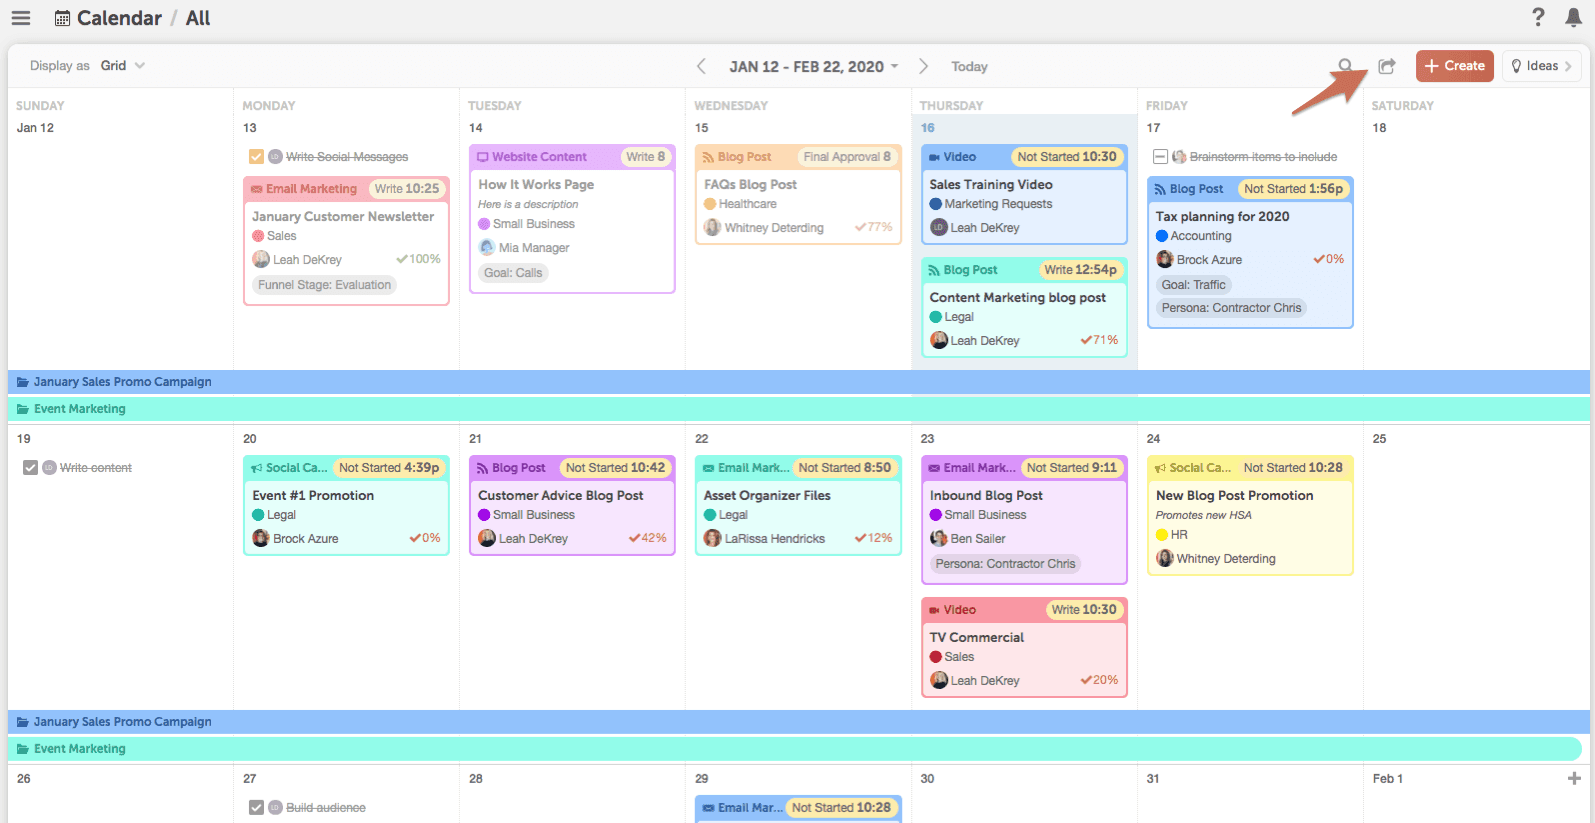Open Not Started 10:30 status on Sales Training
Screen dimensions: 1595x823
coord(1067,157)
